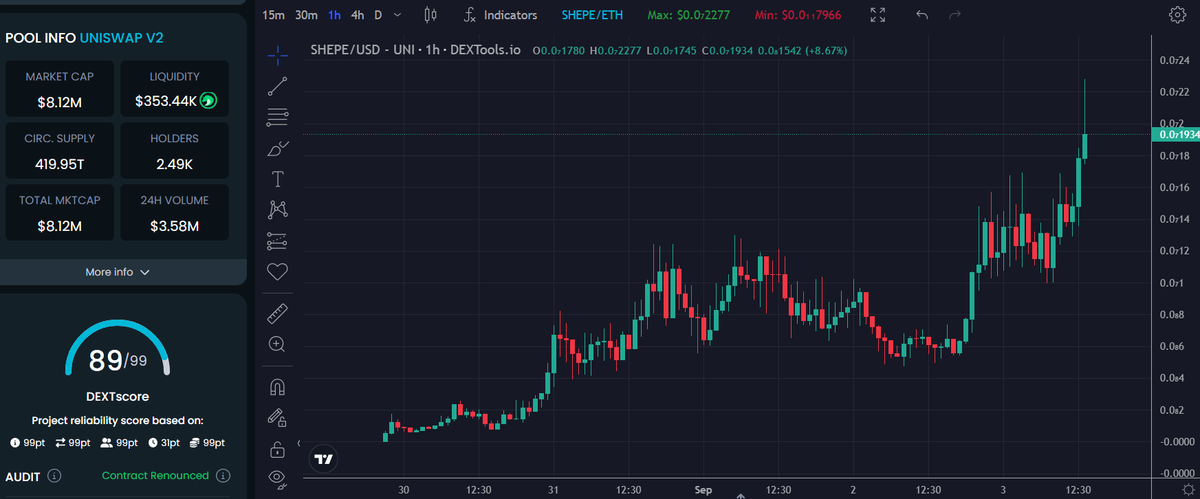Select the text annotation tool
The image size is (1200, 499).
tap(277, 179)
